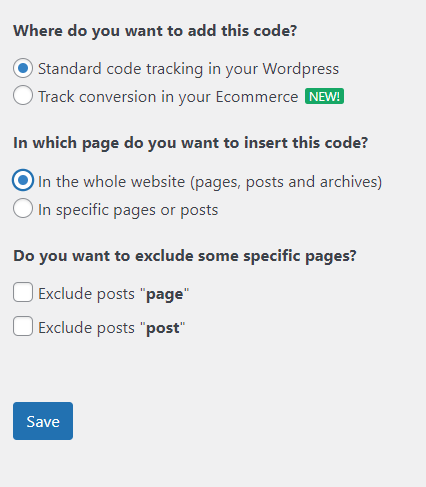Click the bold word "page" in exclude option
Image resolution: width=426 pixels, height=487 pixels.
(x=165, y=294)
